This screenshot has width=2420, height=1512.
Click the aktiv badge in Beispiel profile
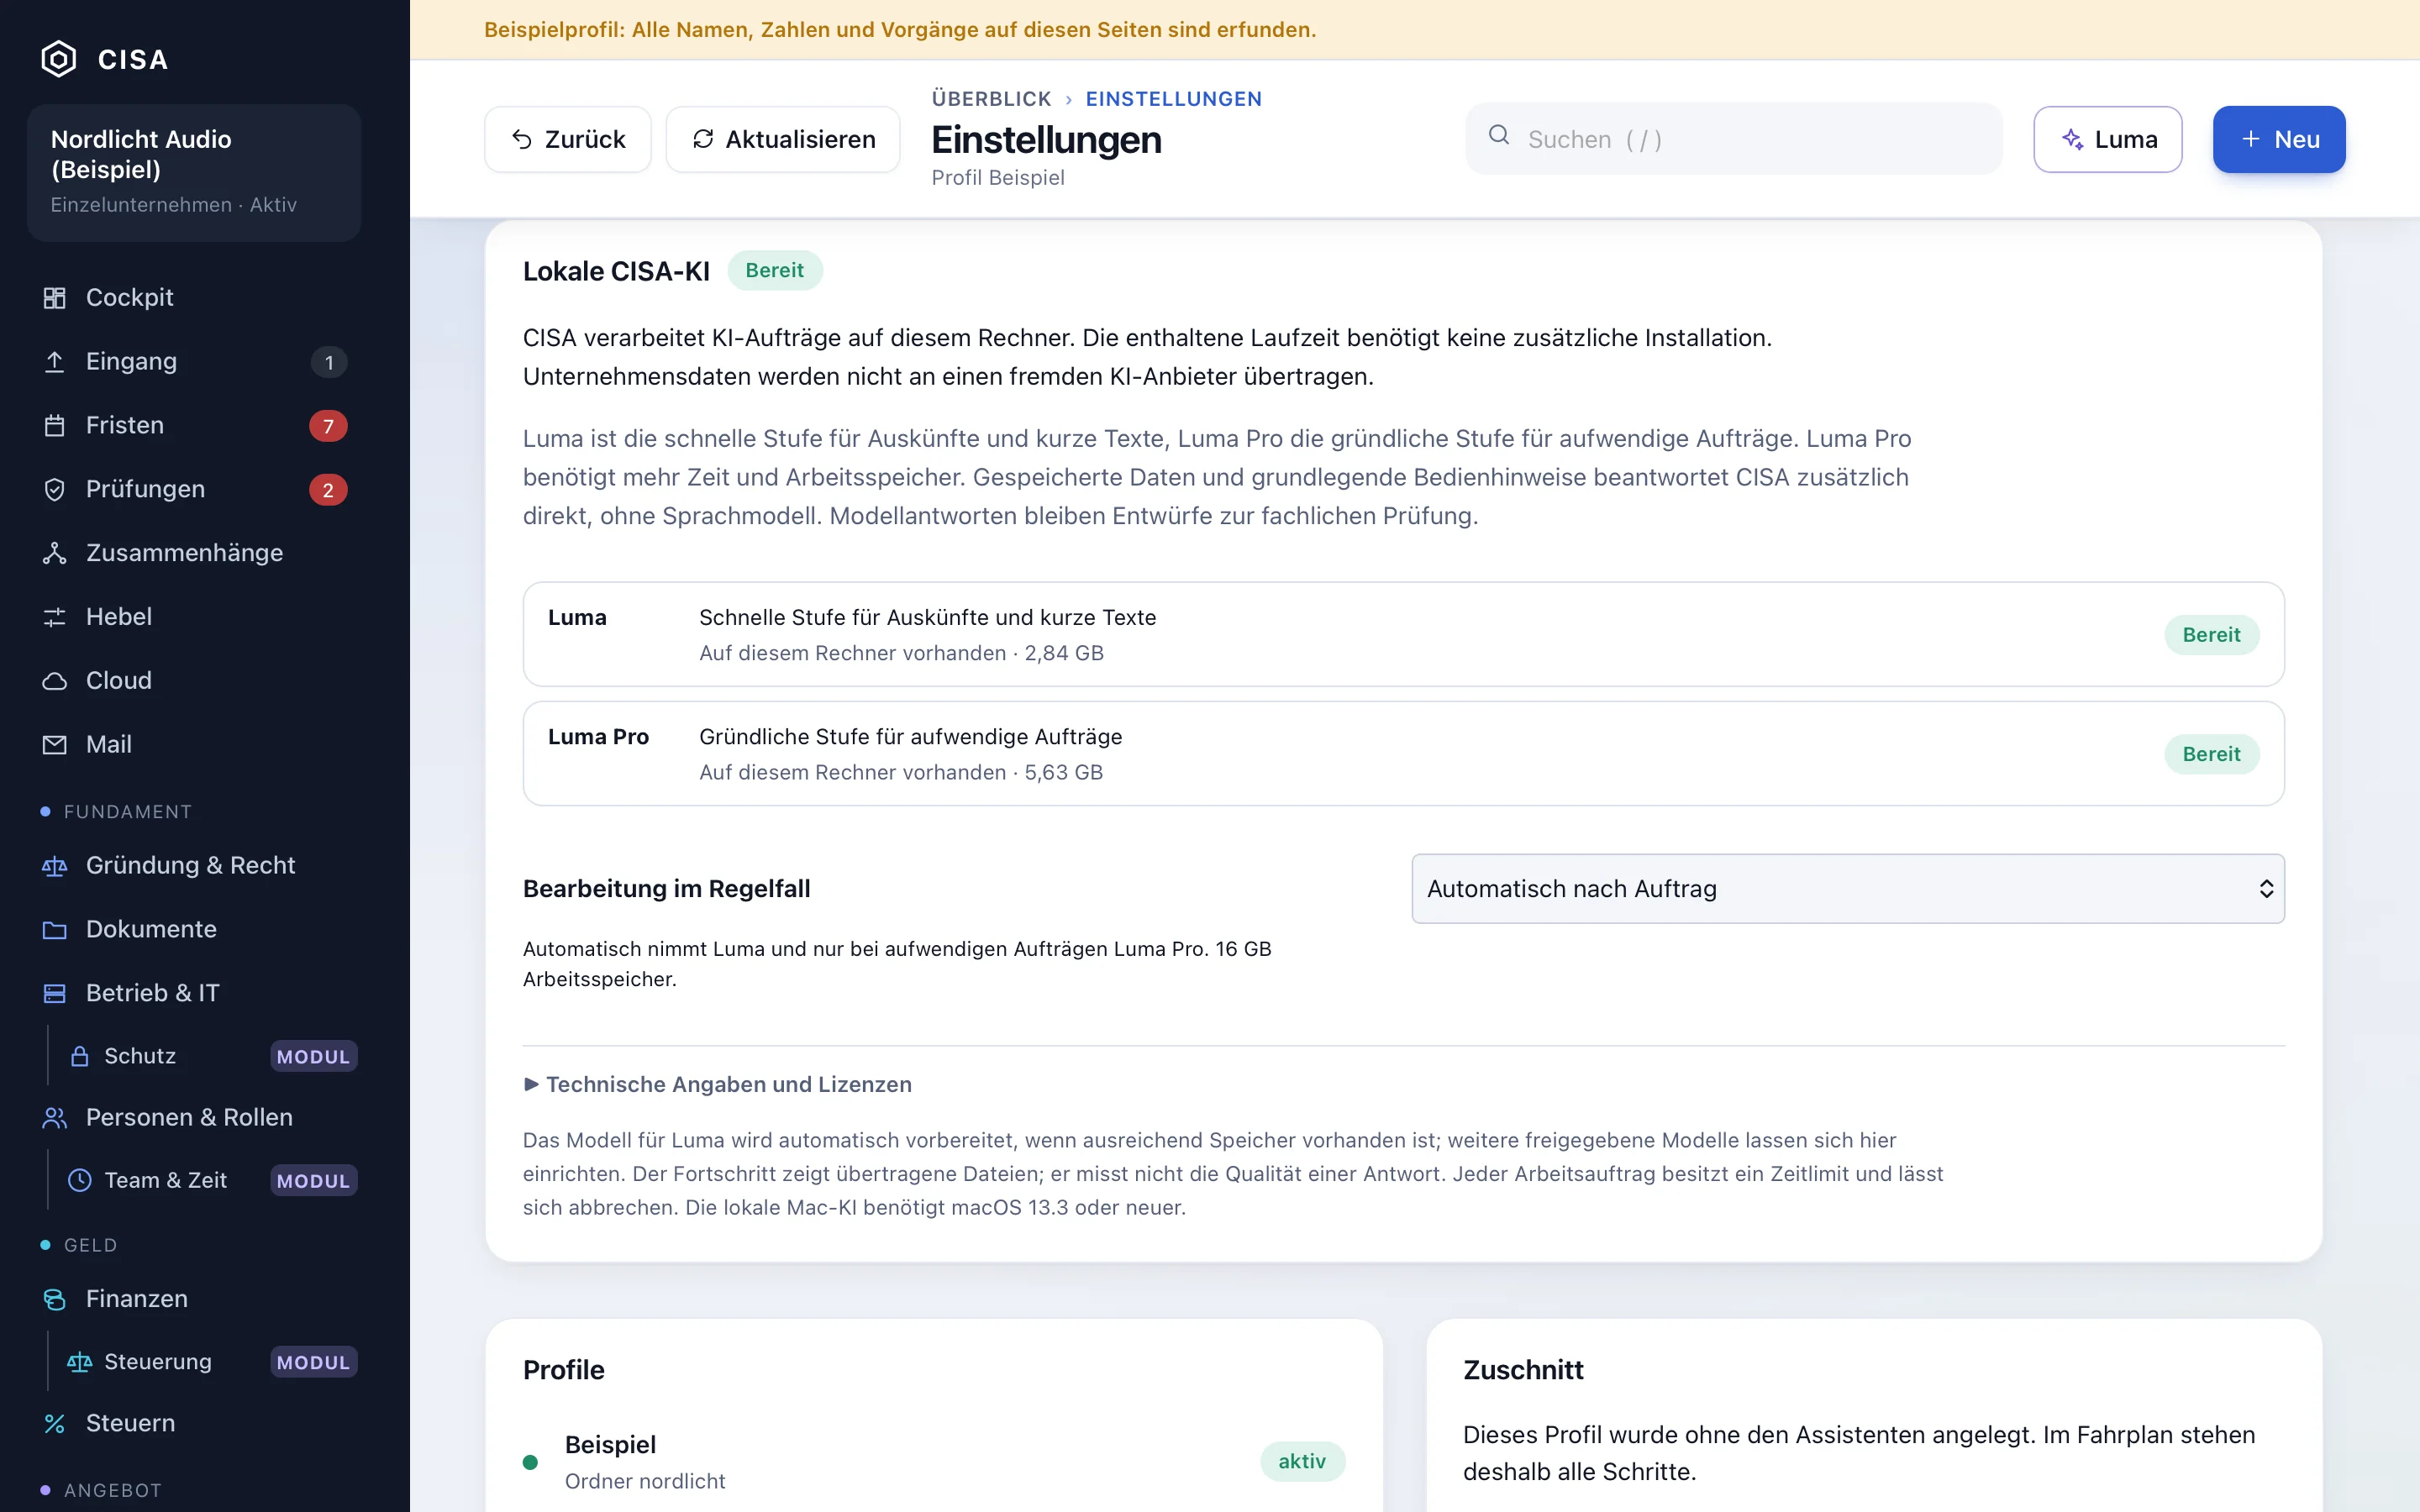(x=1302, y=1461)
